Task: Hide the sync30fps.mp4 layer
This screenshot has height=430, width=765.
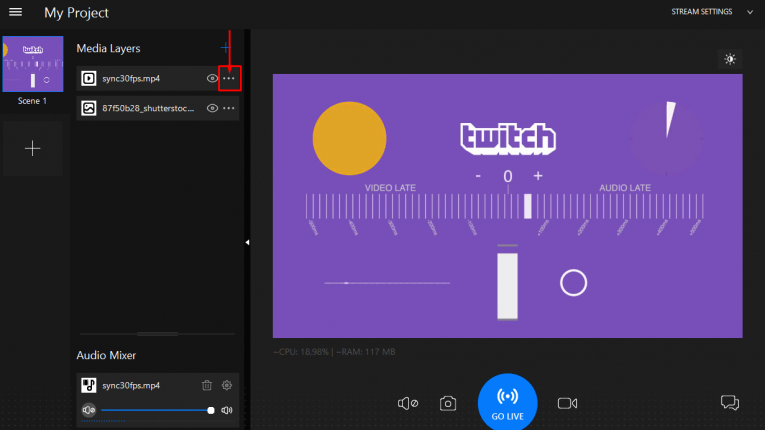Action: click(x=212, y=78)
